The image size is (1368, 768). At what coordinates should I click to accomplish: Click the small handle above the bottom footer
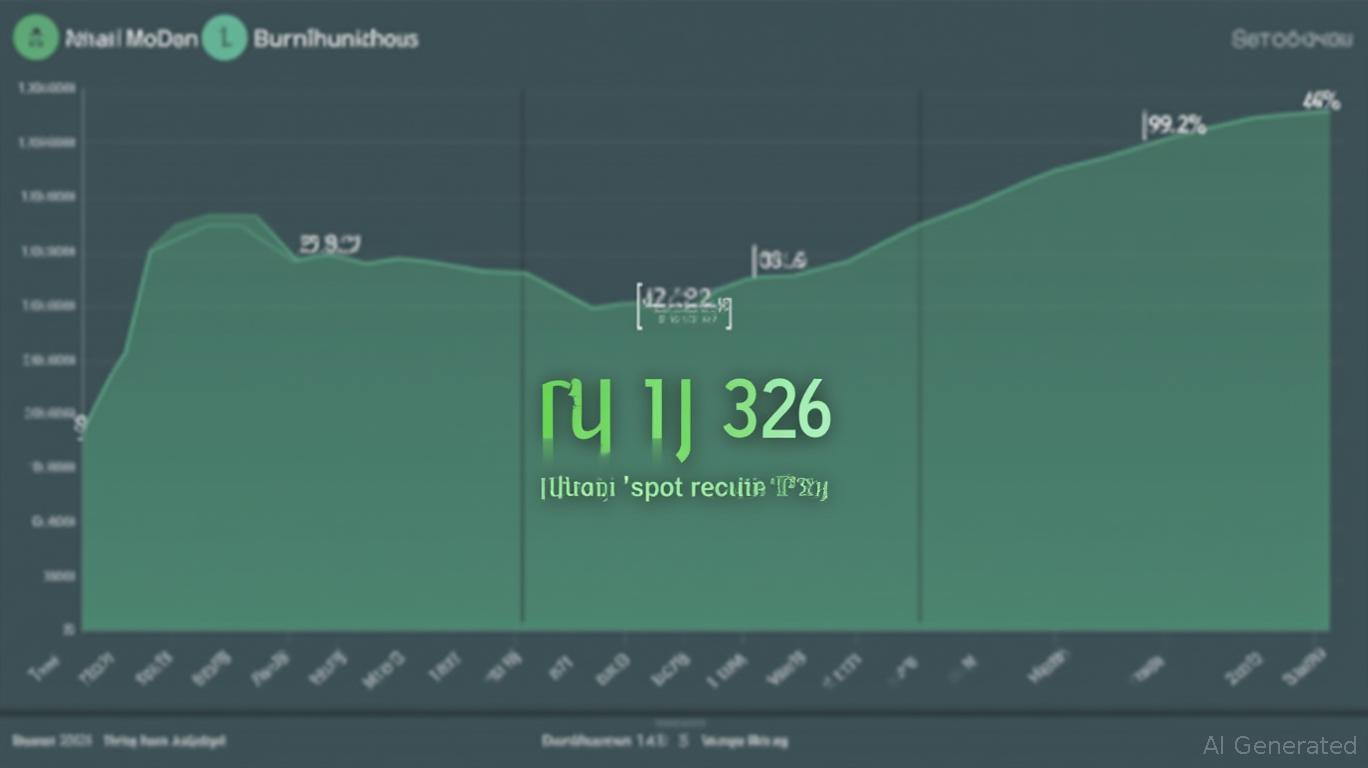point(680,723)
